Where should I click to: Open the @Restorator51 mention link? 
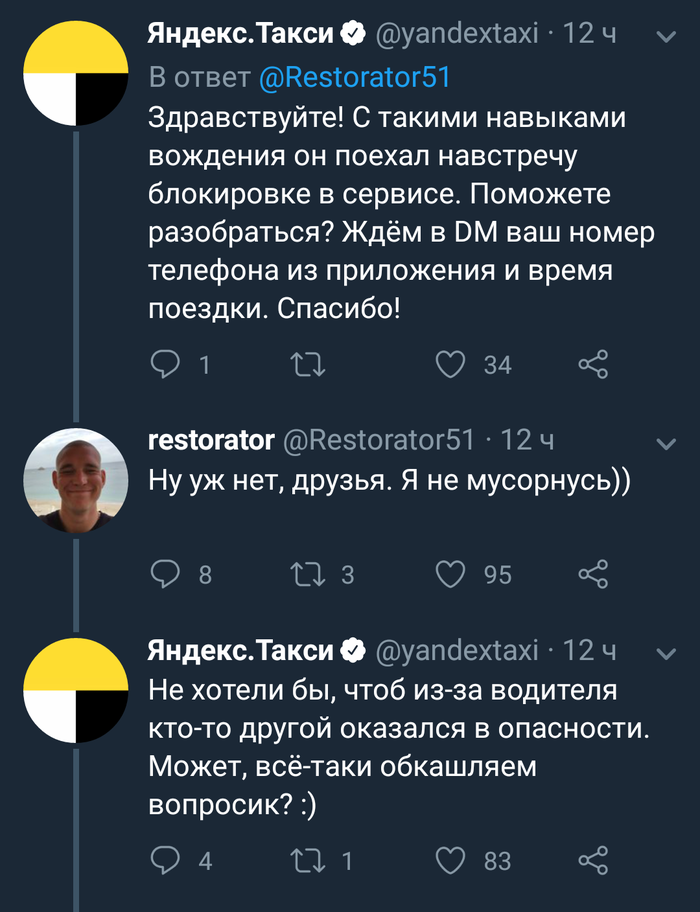point(357,77)
